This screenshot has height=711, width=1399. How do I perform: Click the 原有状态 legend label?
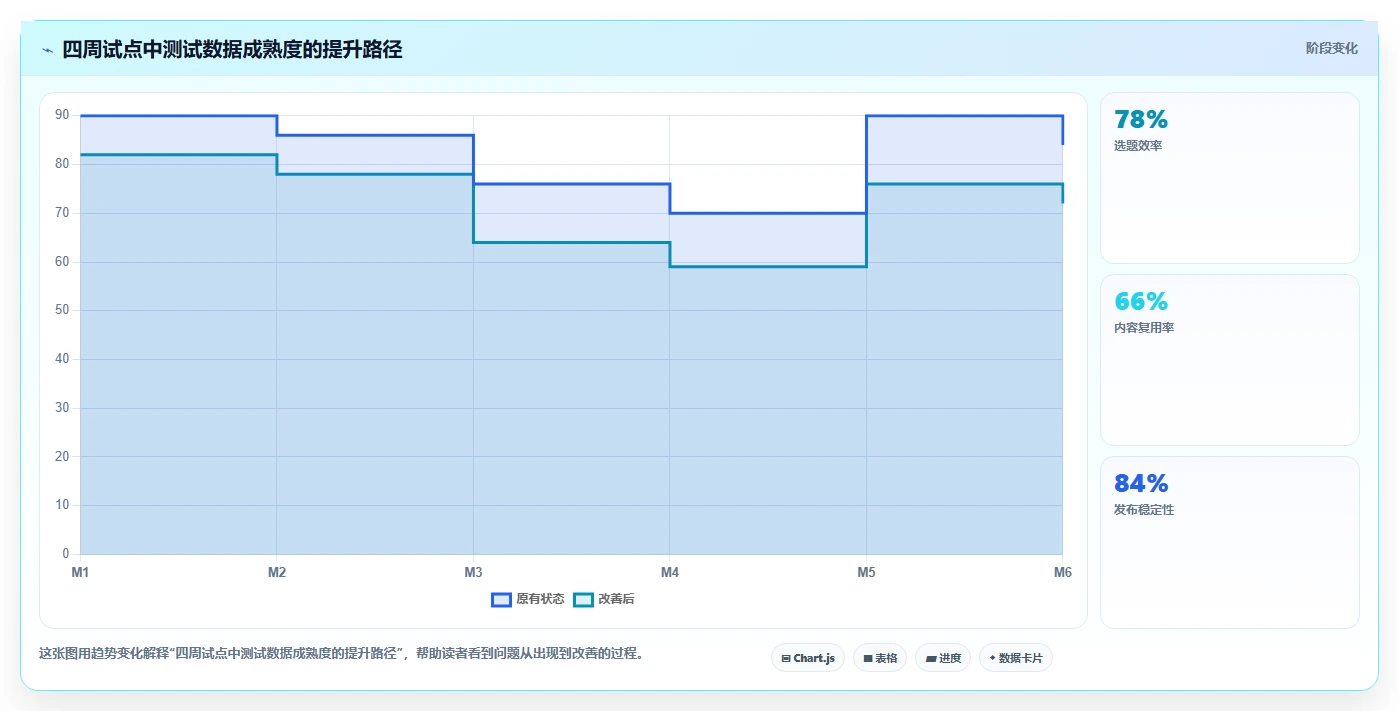click(x=540, y=599)
